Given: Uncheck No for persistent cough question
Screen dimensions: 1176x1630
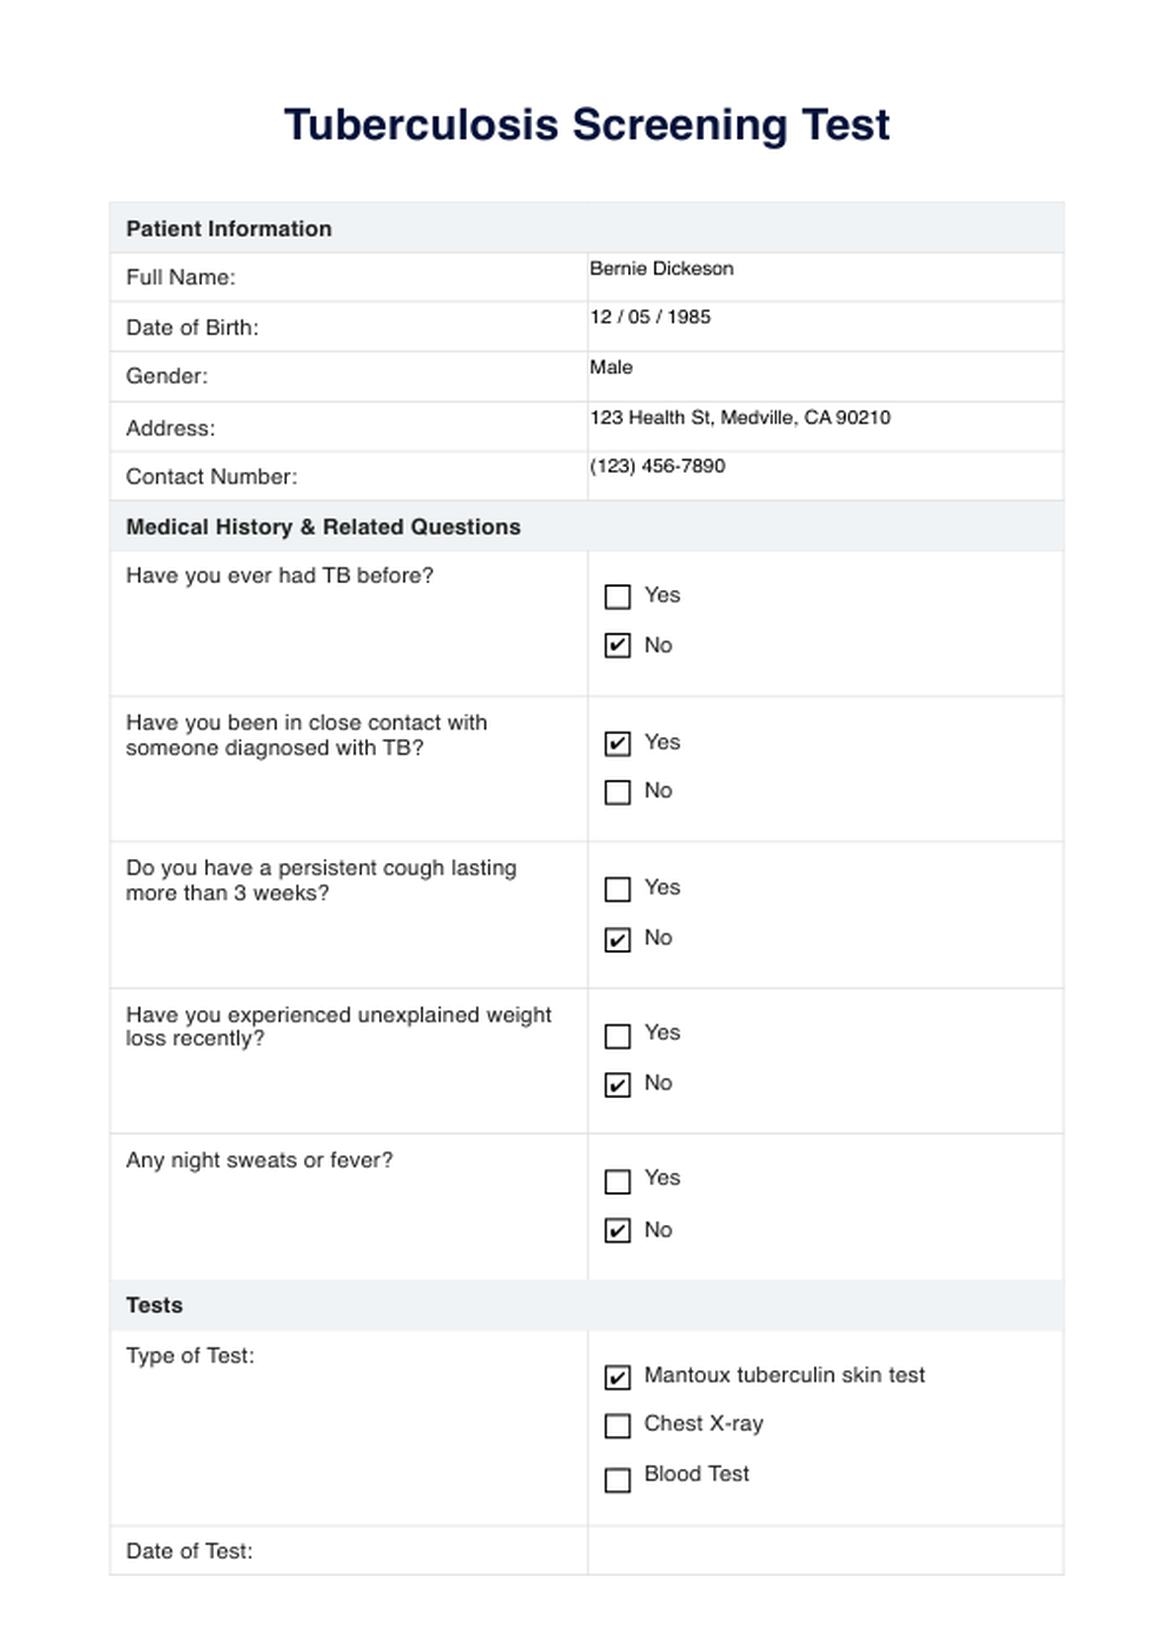Looking at the screenshot, I should tap(618, 939).
